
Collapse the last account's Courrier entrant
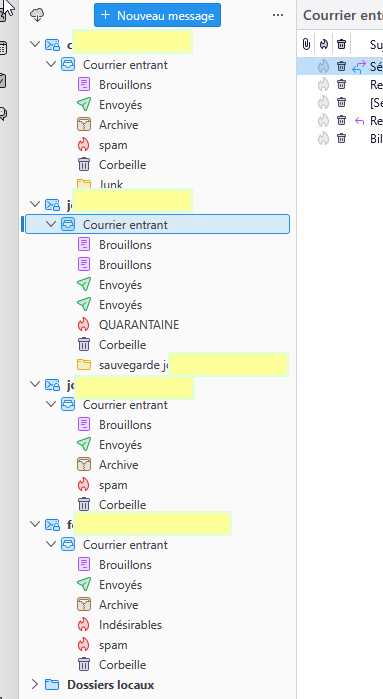pos(51,544)
